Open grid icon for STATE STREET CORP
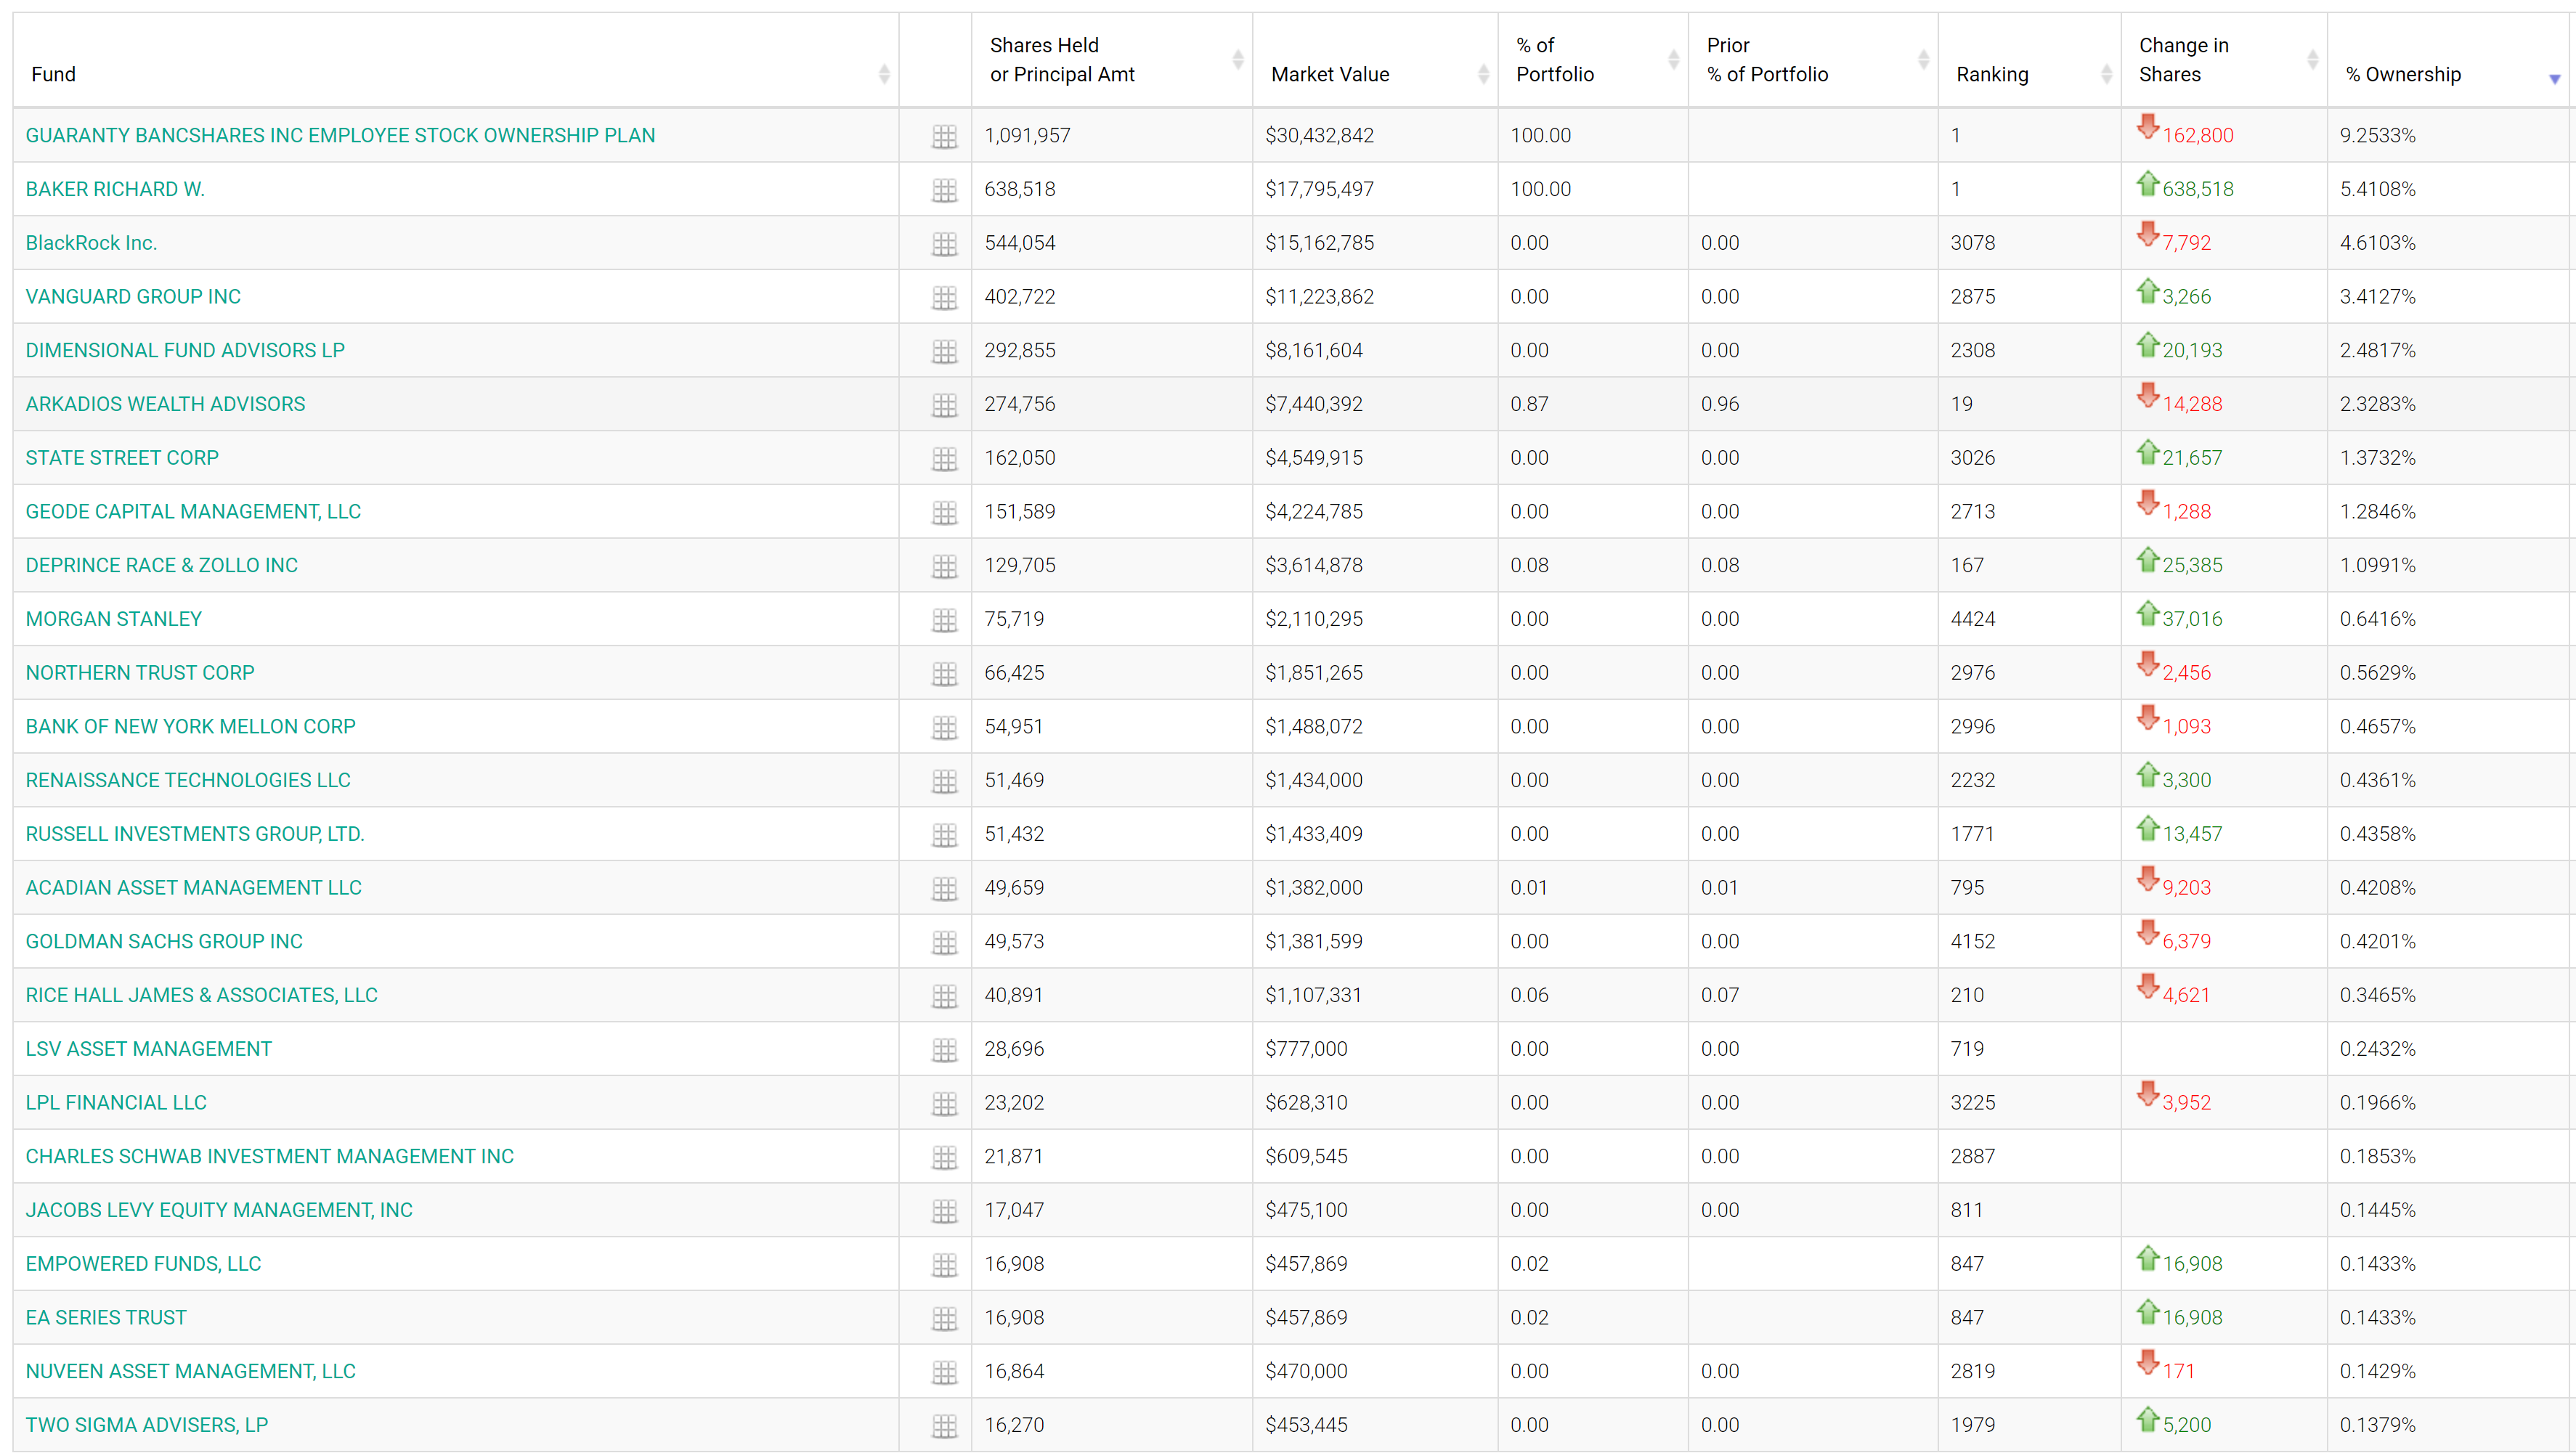 (944, 459)
